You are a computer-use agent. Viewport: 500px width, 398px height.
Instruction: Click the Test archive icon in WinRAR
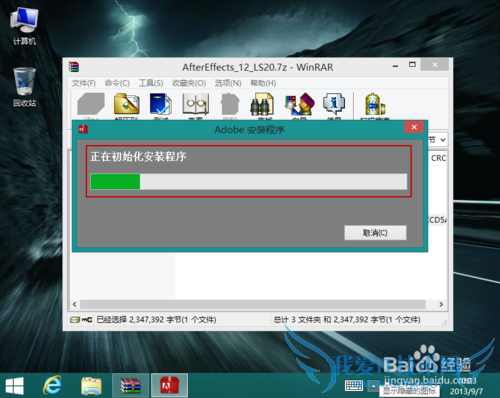pyautogui.click(x=161, y=104)
